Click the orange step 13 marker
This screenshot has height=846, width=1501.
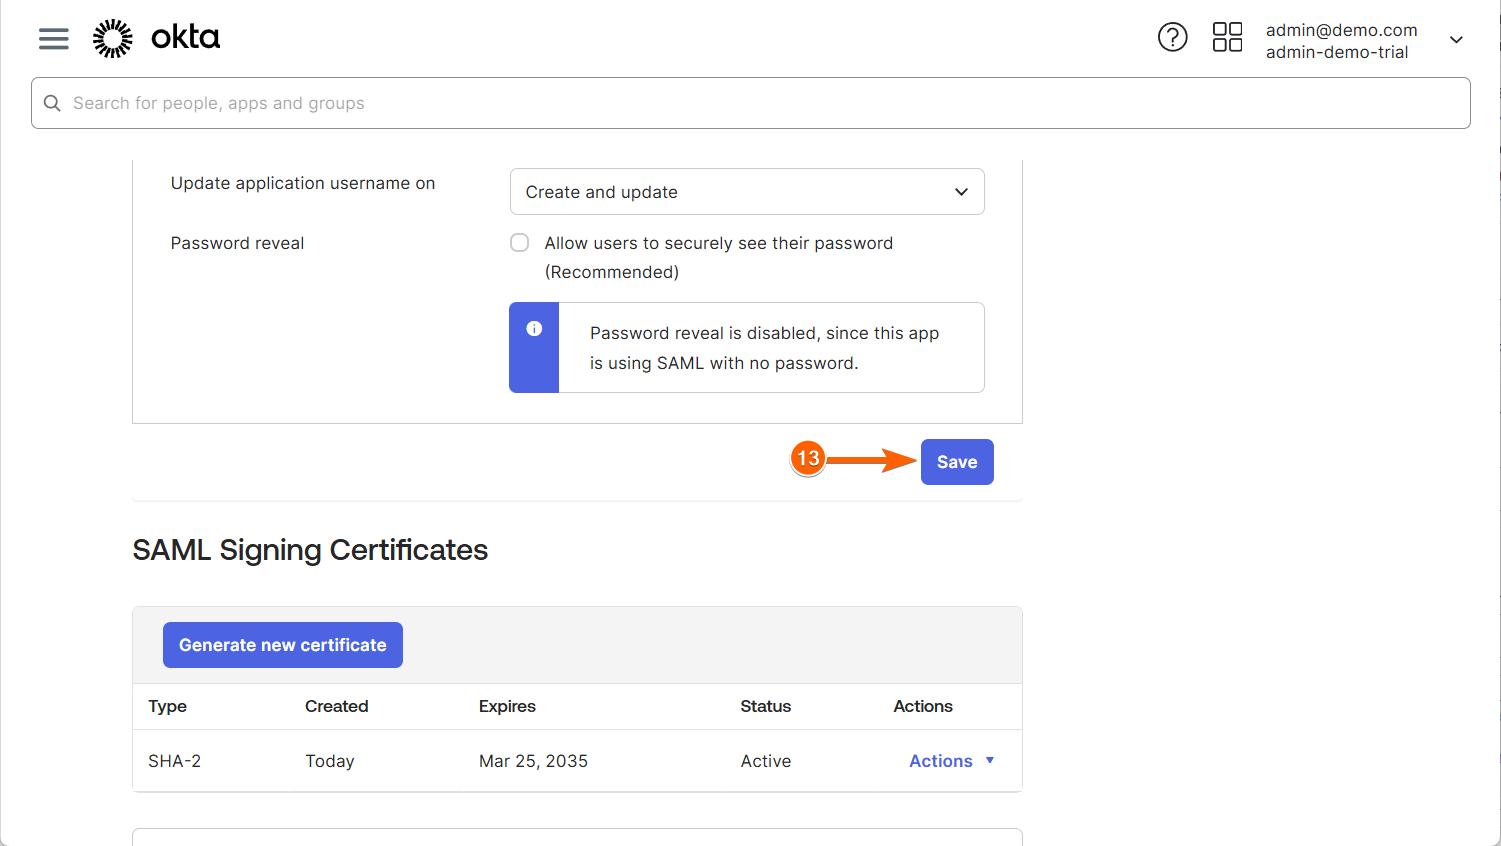click(808, 459)
